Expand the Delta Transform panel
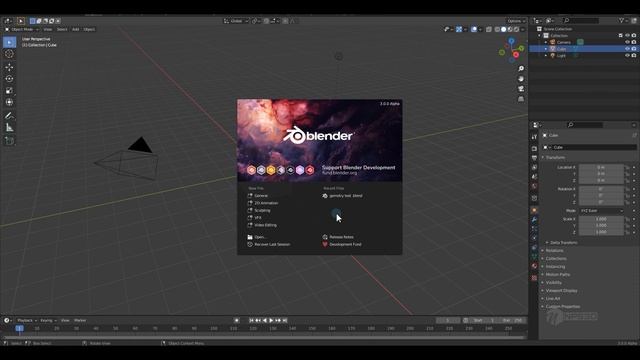Viewport: 640px width, 360px height. 563,242
